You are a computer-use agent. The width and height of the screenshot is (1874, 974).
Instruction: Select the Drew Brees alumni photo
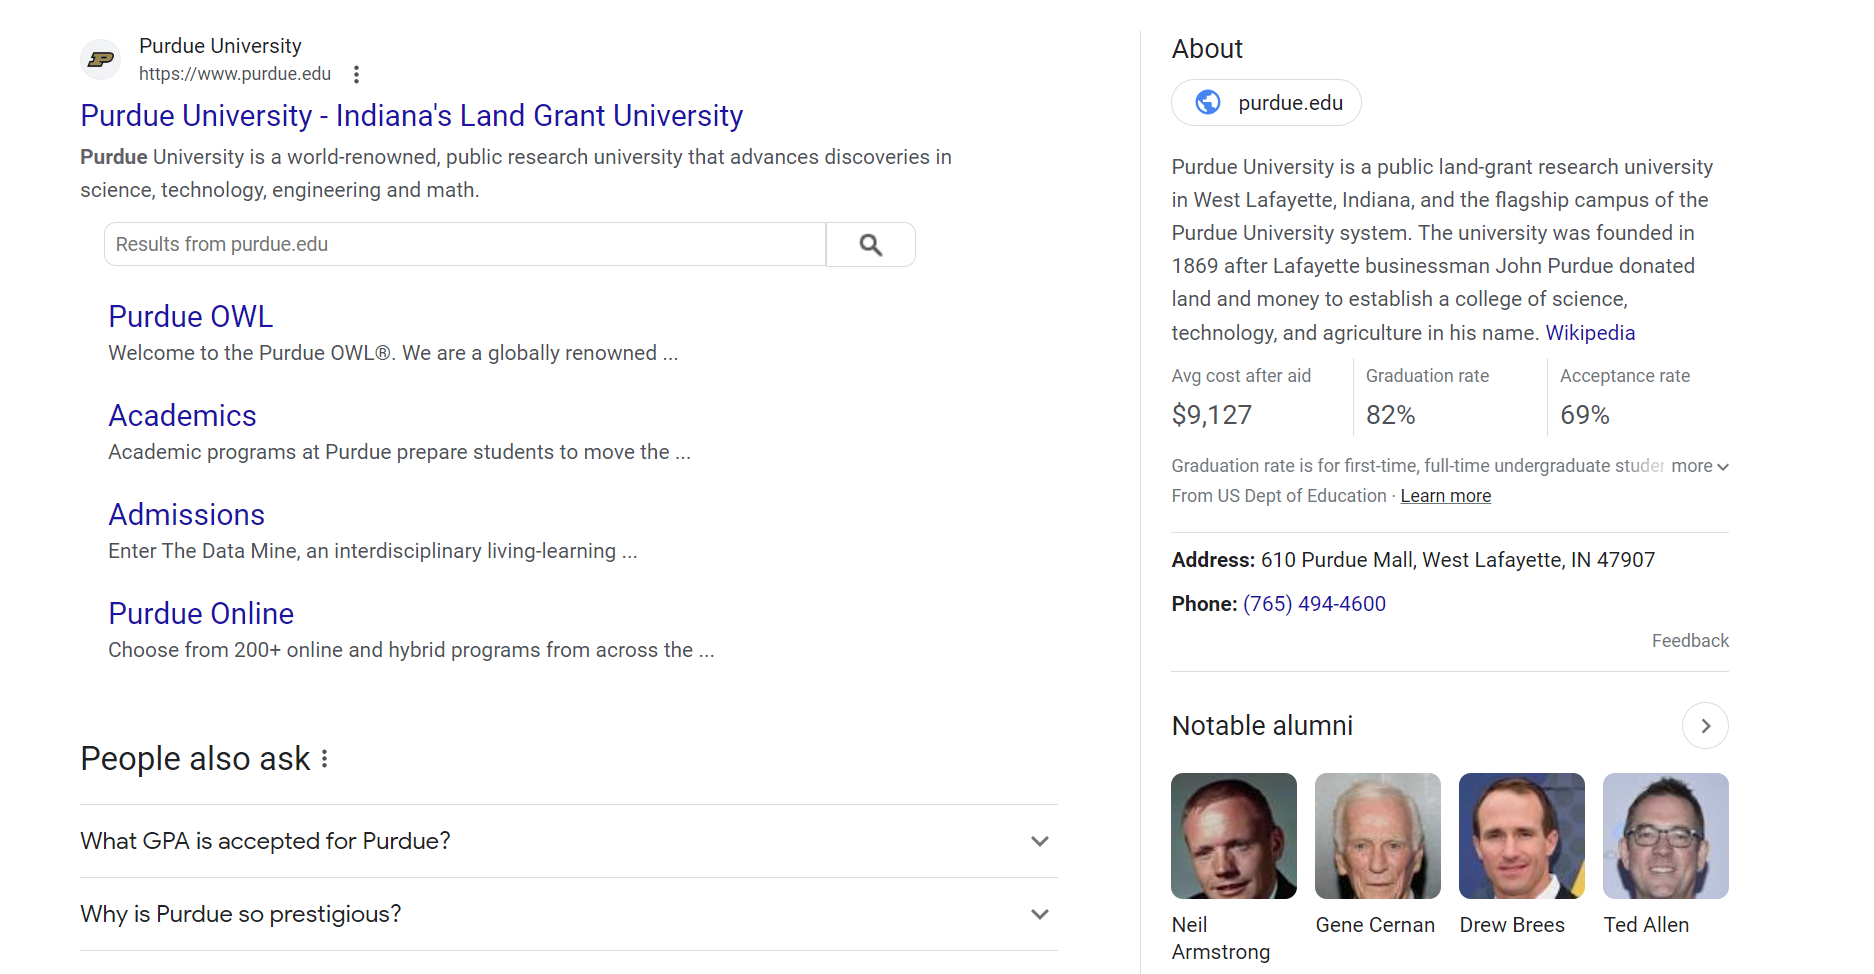coord(1520,836)
